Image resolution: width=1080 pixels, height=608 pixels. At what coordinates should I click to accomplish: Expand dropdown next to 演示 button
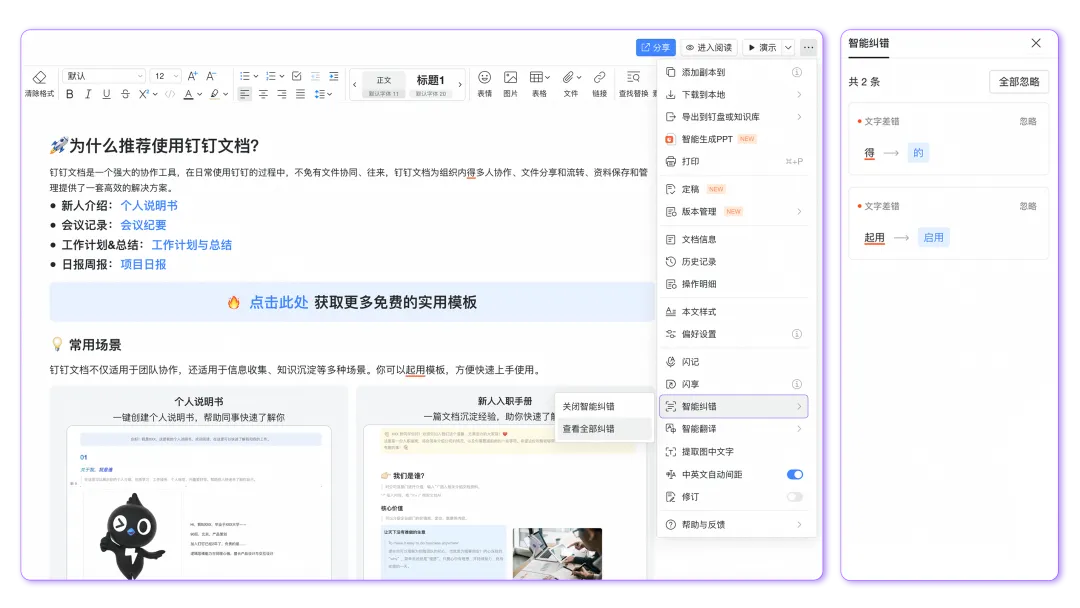[x=788, y=48]
